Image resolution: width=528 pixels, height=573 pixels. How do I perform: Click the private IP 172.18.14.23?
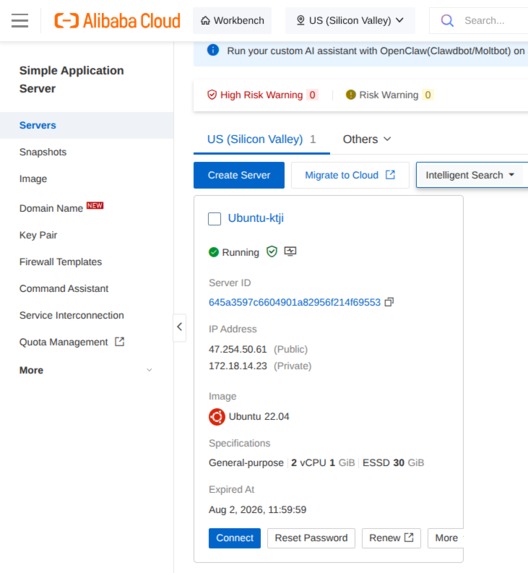click(x=238, y=366)
